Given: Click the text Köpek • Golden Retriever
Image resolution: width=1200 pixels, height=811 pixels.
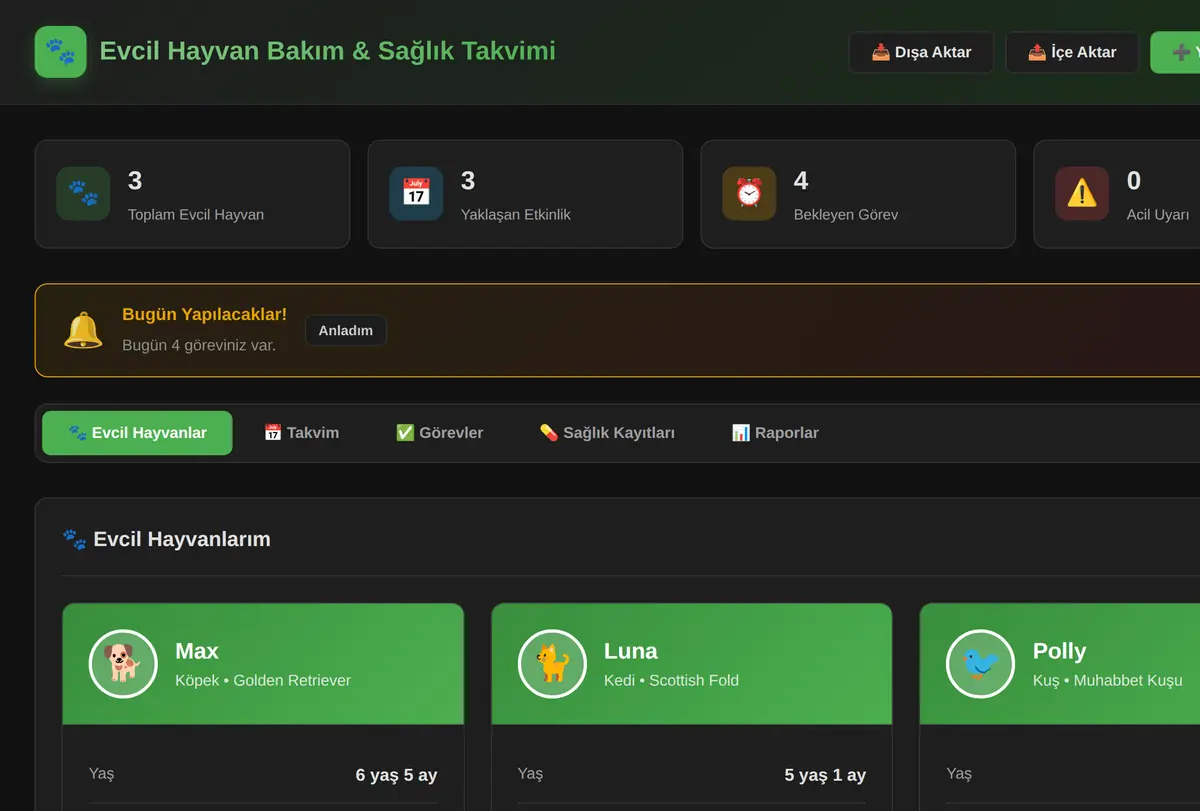Looking at the screenshot, I should tap(263, 680).
